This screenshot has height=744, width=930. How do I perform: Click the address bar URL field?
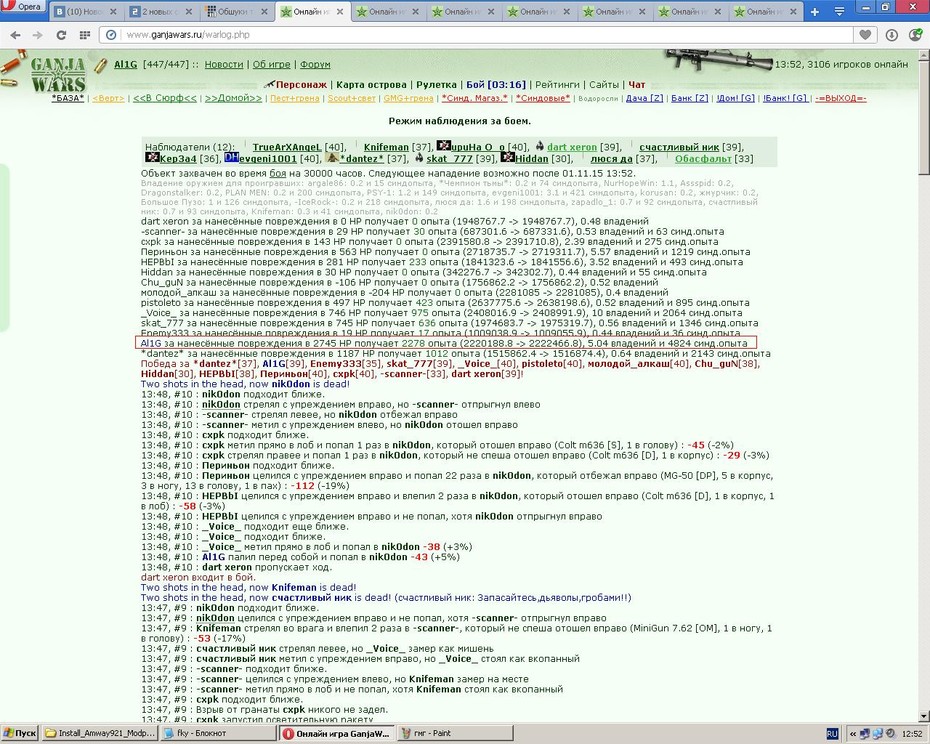click(486, 35)
